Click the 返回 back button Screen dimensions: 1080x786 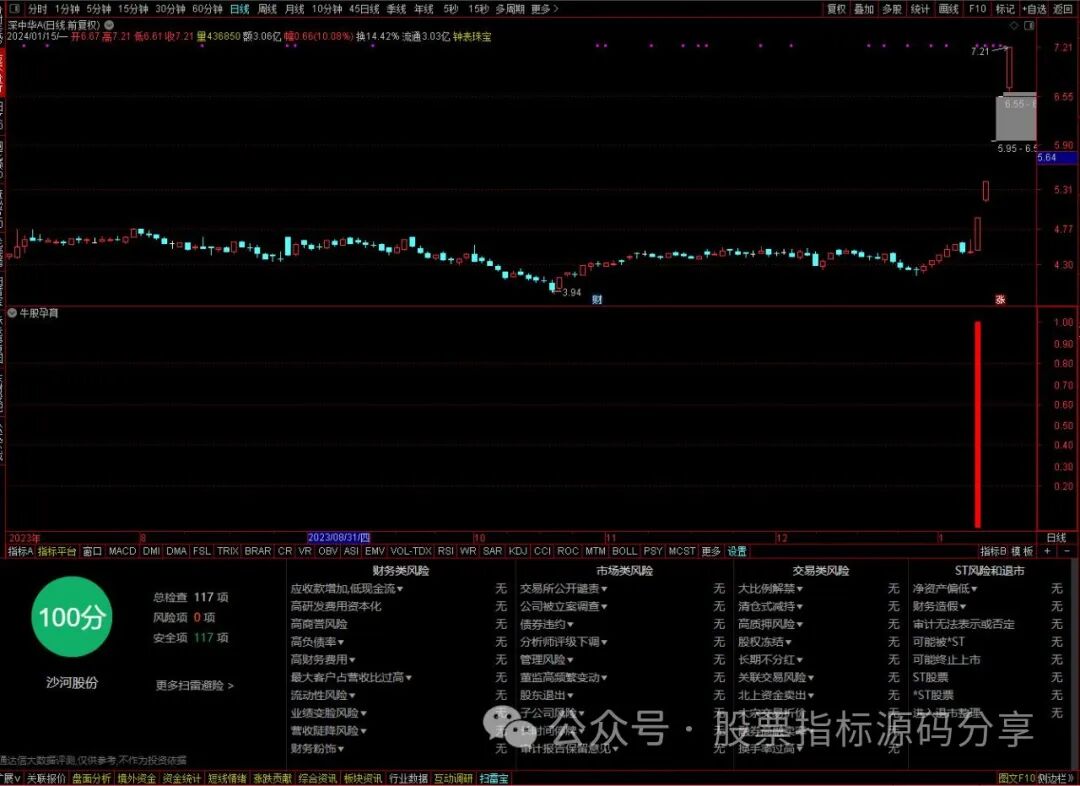tap(1063, 9)
